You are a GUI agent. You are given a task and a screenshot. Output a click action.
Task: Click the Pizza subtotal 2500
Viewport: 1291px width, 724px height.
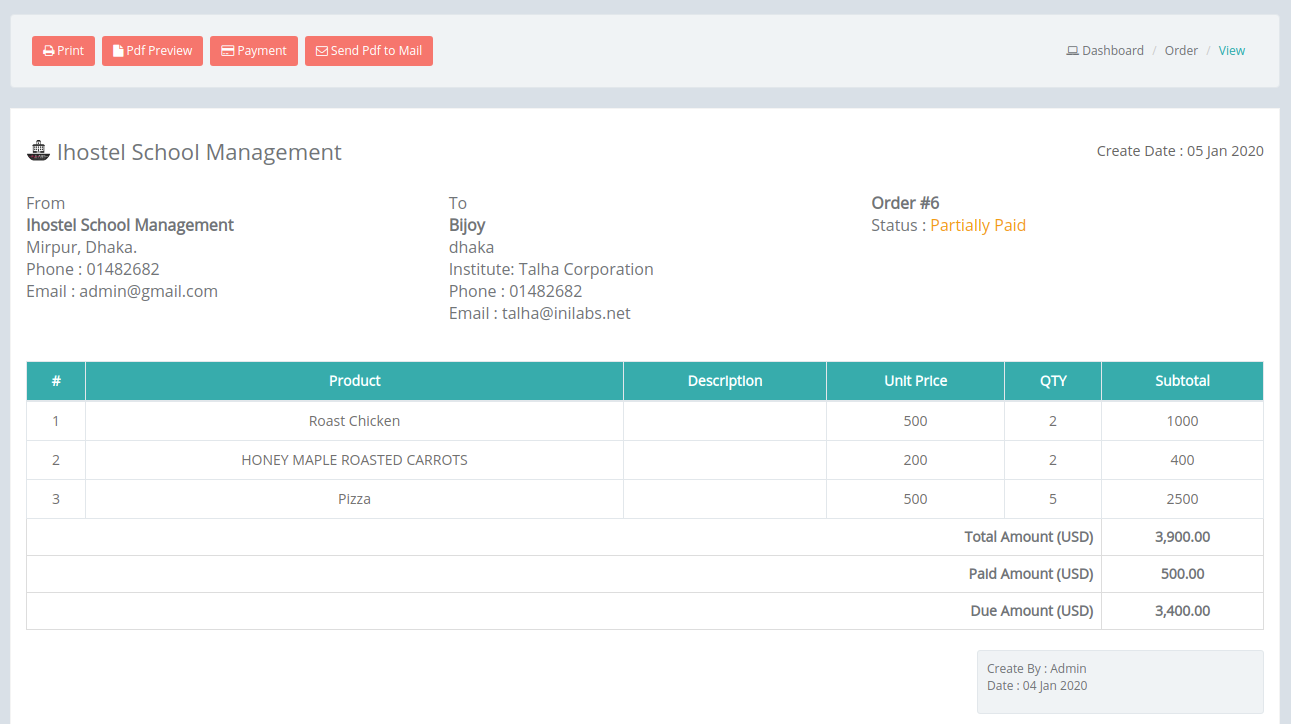point(1182,499)
